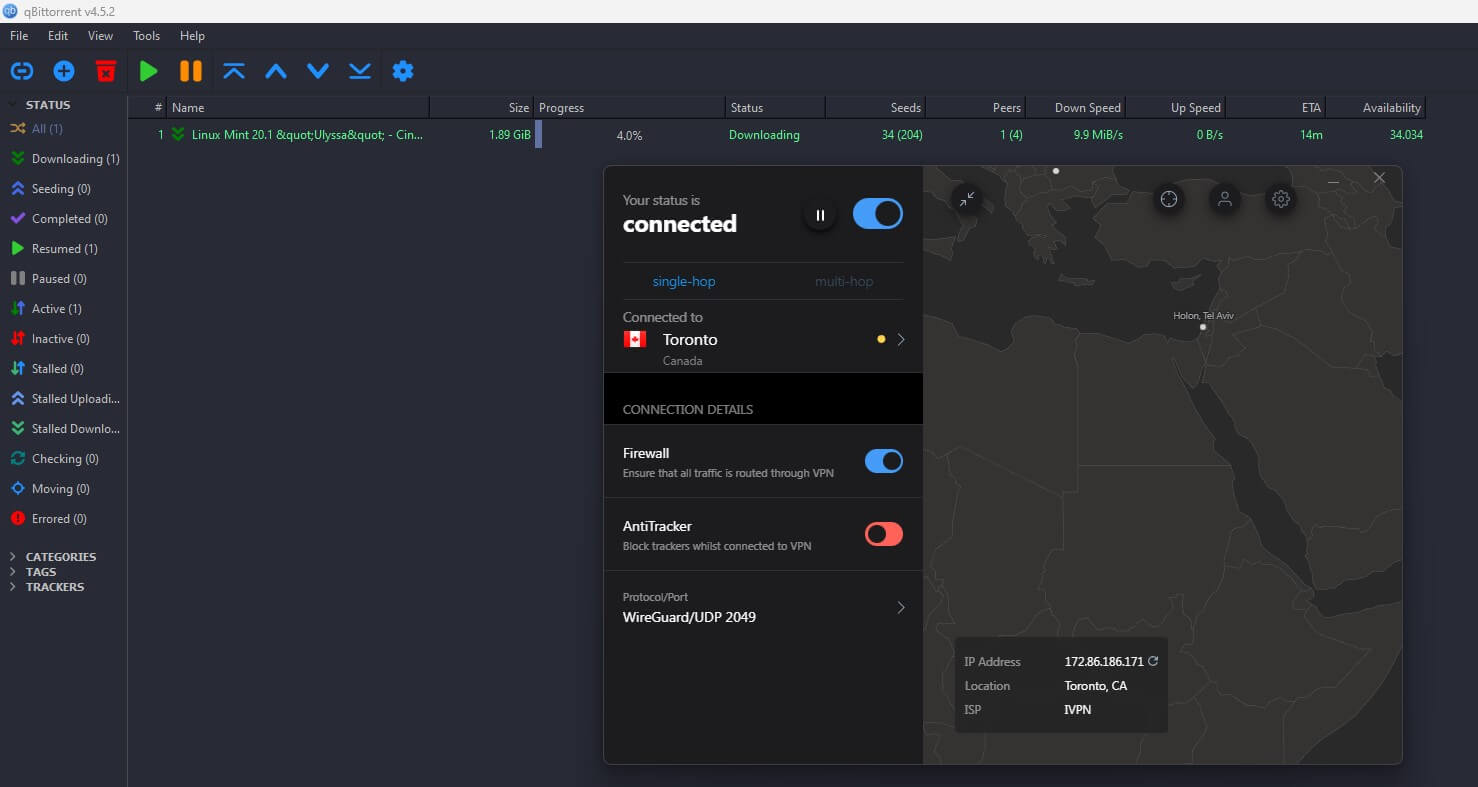Pause the VPN connection

click(x=820, y=215)
